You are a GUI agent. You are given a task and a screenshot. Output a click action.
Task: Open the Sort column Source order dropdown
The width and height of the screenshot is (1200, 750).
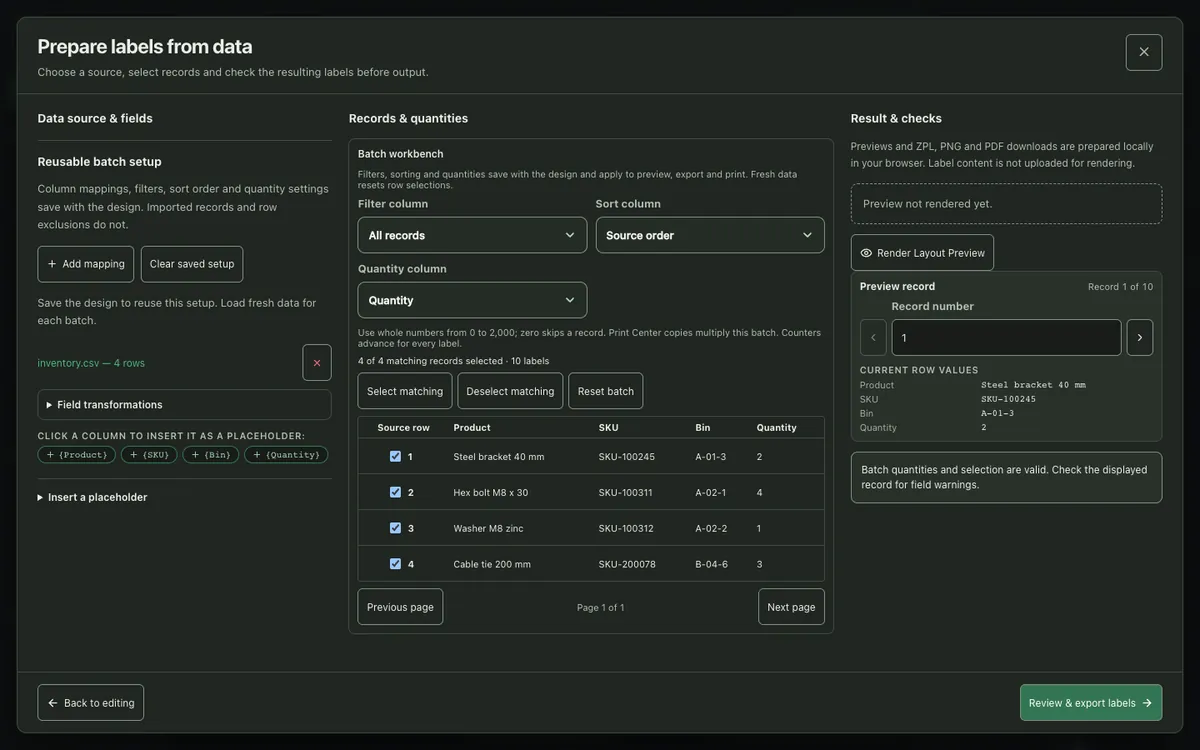coord(710,235)
